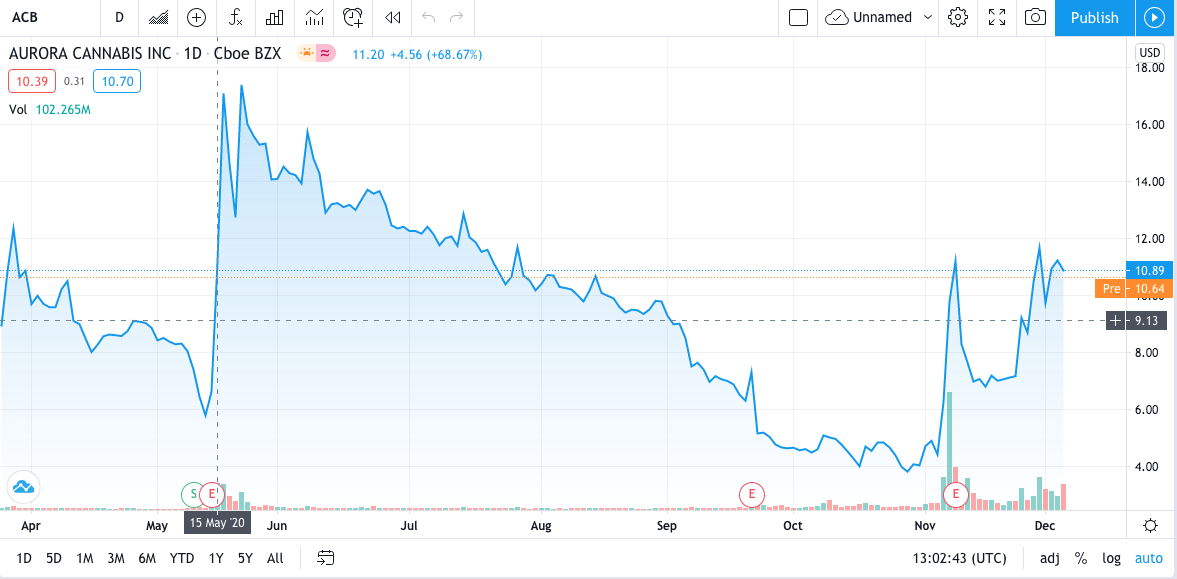Click the red 10.39 sell price button
This screenshot has height=579, width=1177.
click(32, 81)
